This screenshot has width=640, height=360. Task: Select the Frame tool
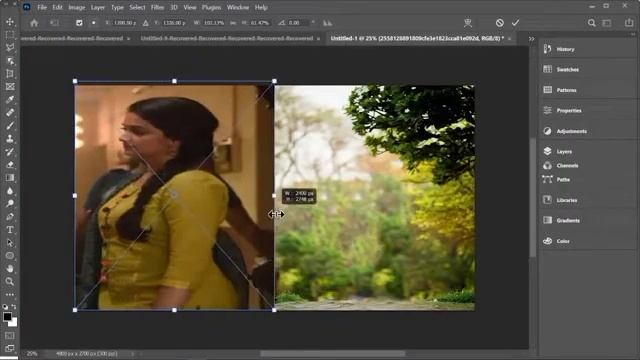pyautogui.click(x=10, y=87)
